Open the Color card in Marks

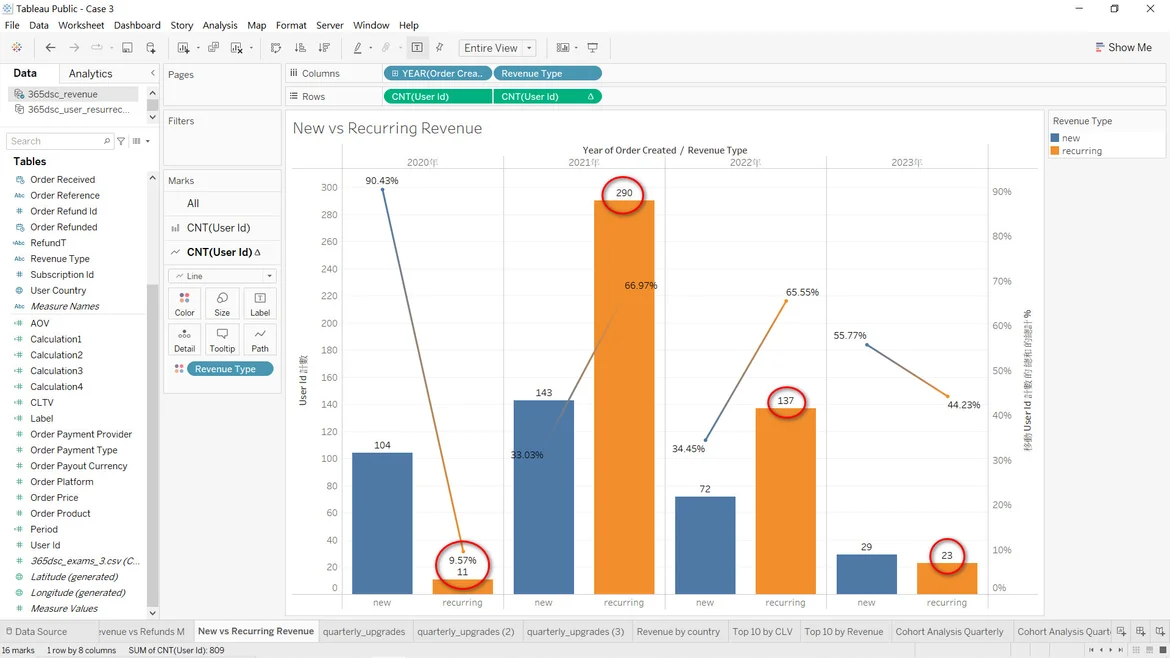(x=184, y=304)
